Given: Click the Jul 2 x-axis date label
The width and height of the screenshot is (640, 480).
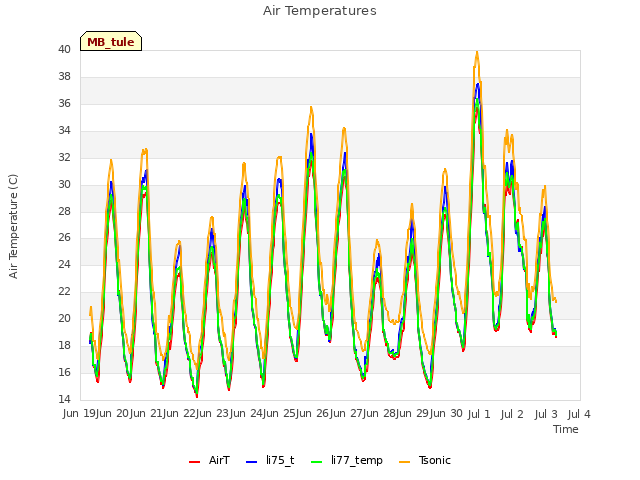Looking at the screenshot, I should 512,414.
